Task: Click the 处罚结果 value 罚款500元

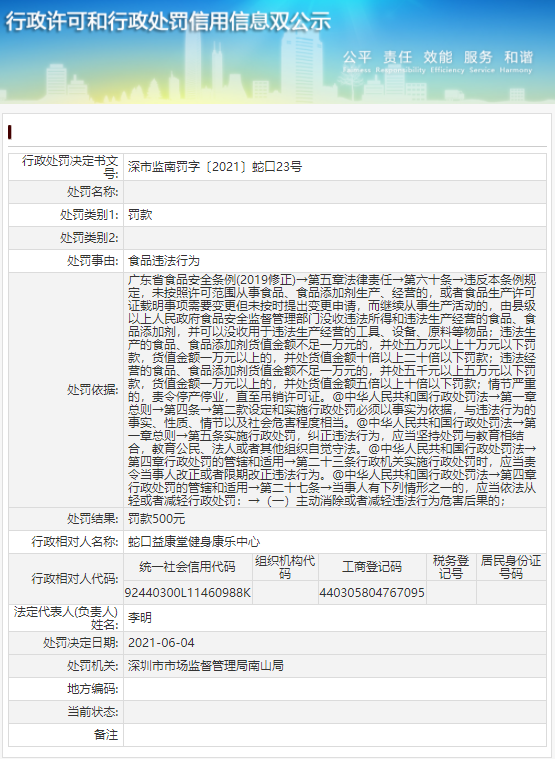Action: (157, 519)
